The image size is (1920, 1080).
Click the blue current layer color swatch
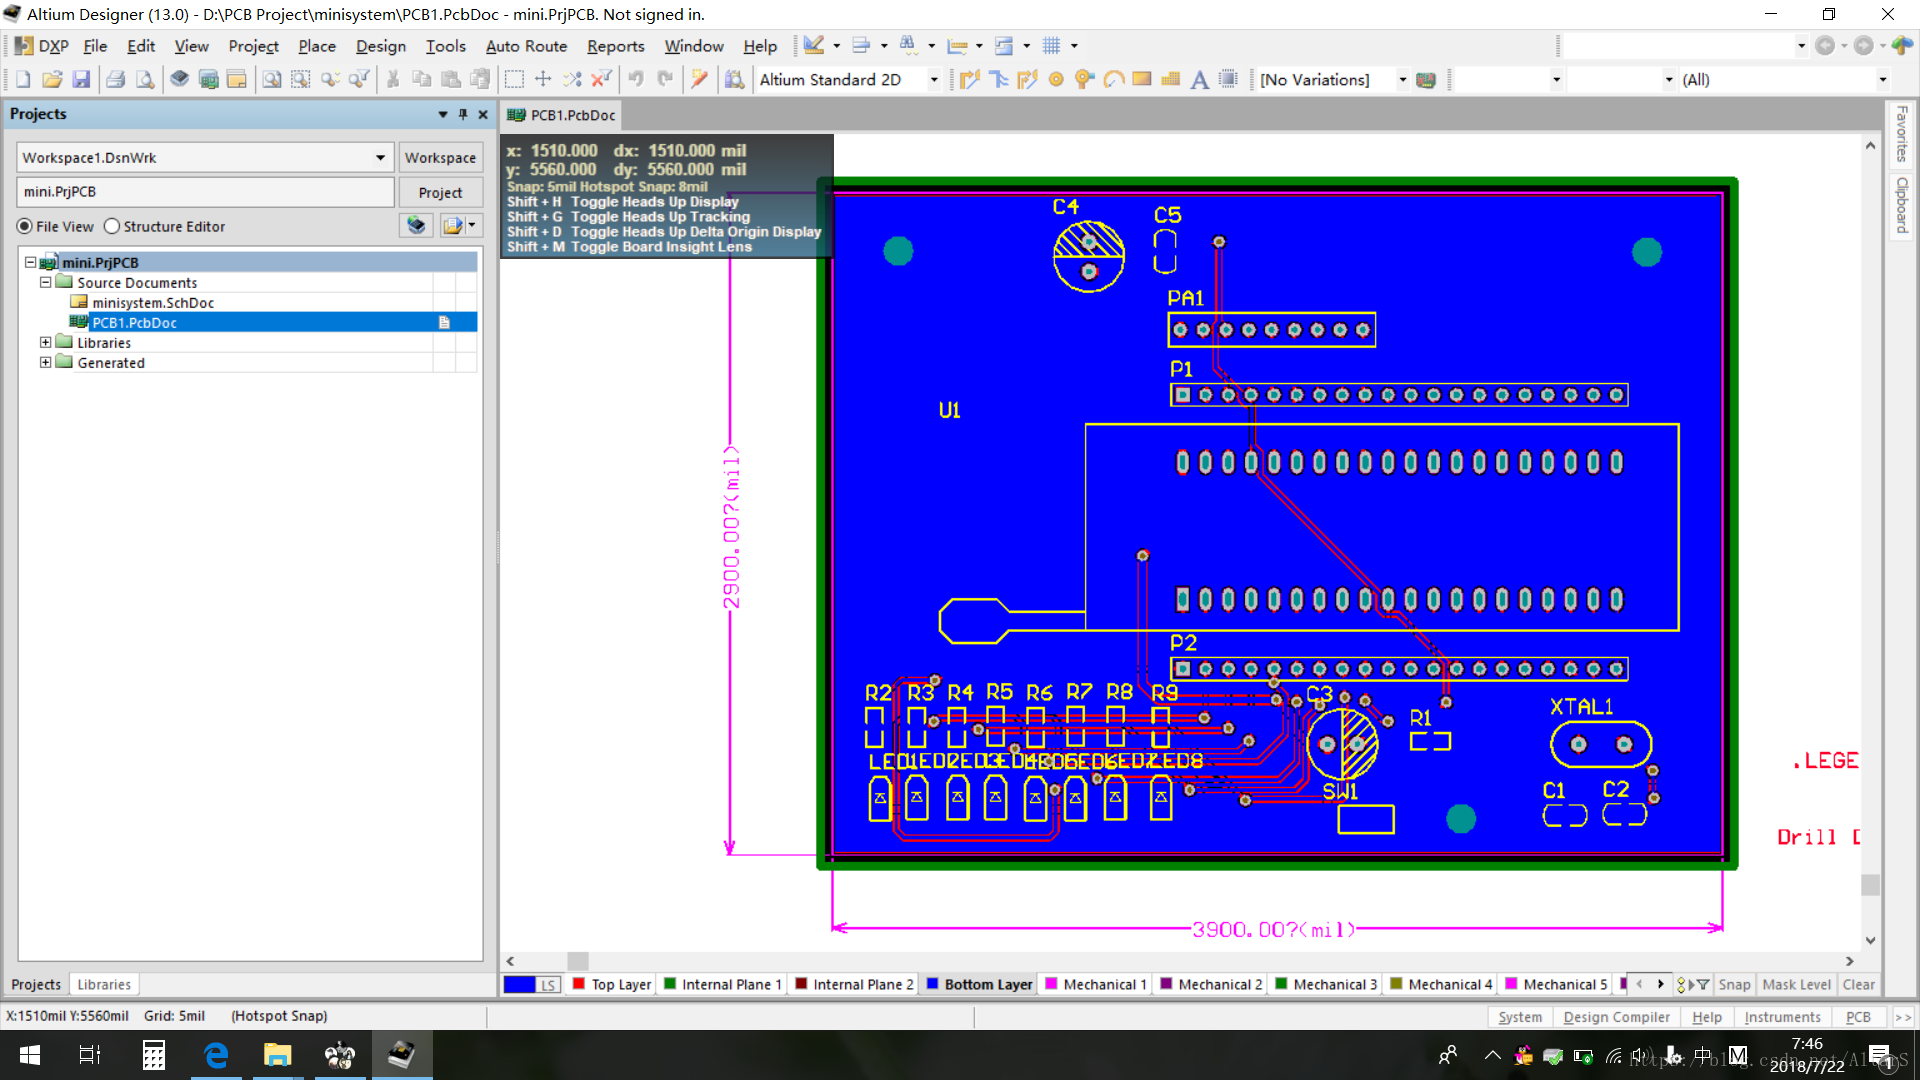pyautogui.click(x=519, y=985)
